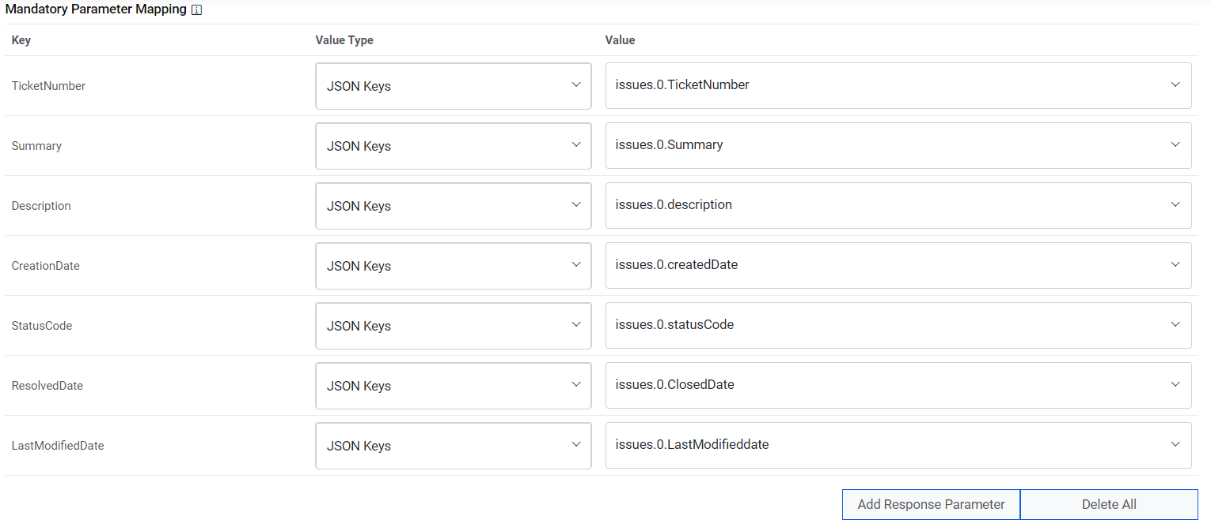1211x527 pixels.
Task: Expand the issues.0.description value dropdown
Action: pyautogui.click(x=897, y=205)
